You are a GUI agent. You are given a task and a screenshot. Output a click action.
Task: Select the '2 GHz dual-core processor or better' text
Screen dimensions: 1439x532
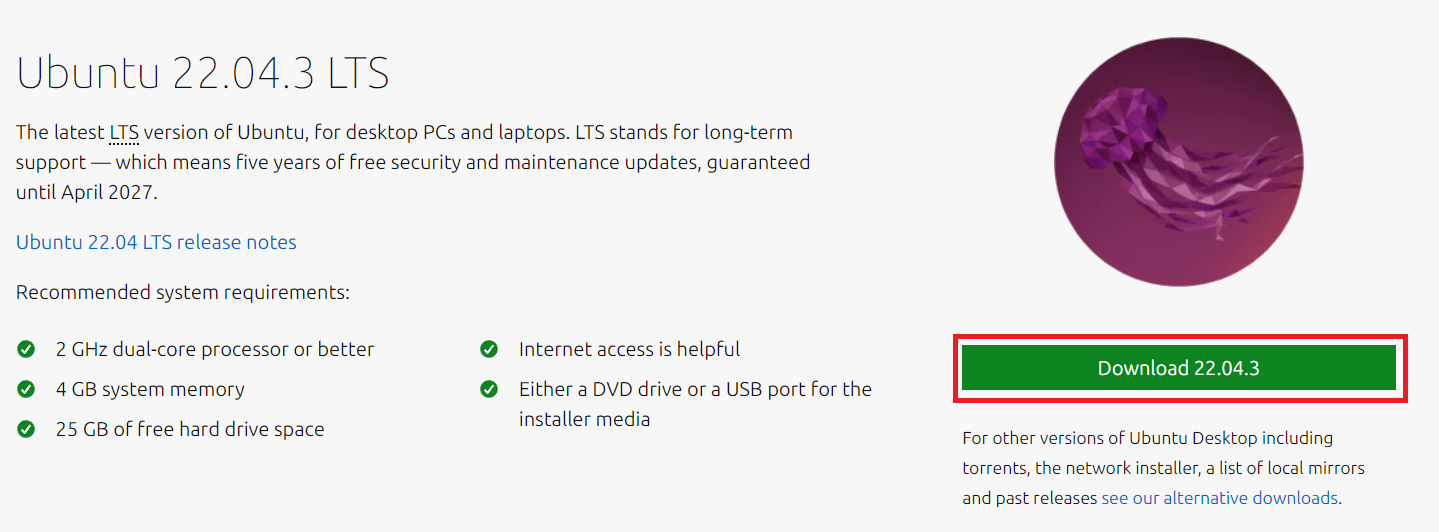pyautogui.click(x=215, y=350)
